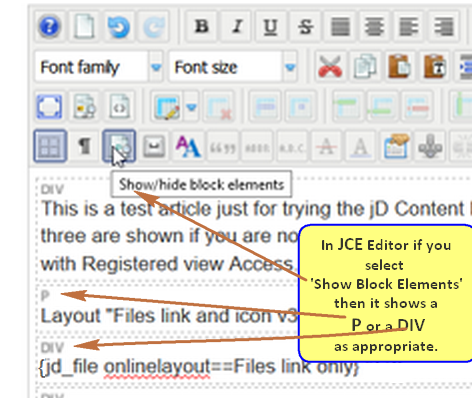This screenshot has height=398, width=472.
Task: Toggle visual aid guidelines grid button
Action: [50, 146]
